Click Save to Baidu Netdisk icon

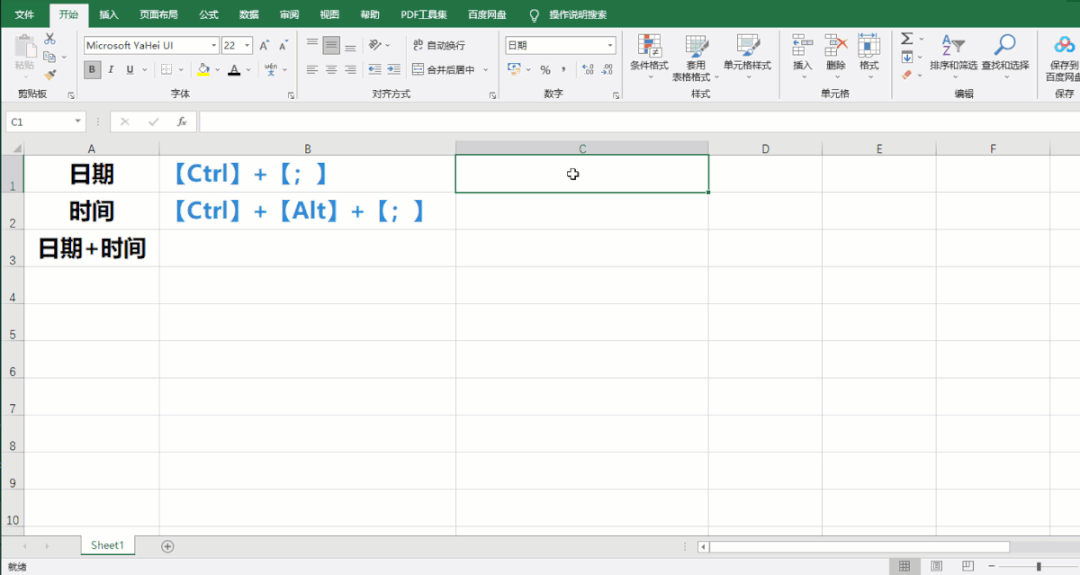click(x=1064, y=46)
